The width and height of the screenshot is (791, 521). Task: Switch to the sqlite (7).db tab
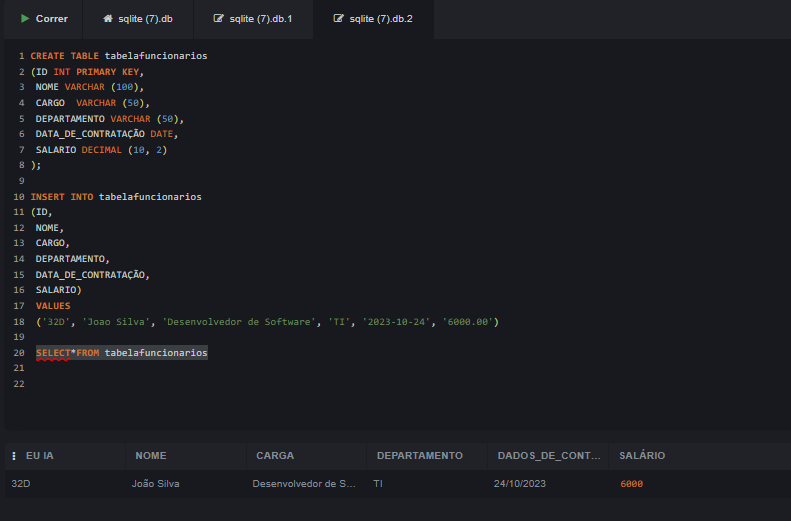(138, 19)
